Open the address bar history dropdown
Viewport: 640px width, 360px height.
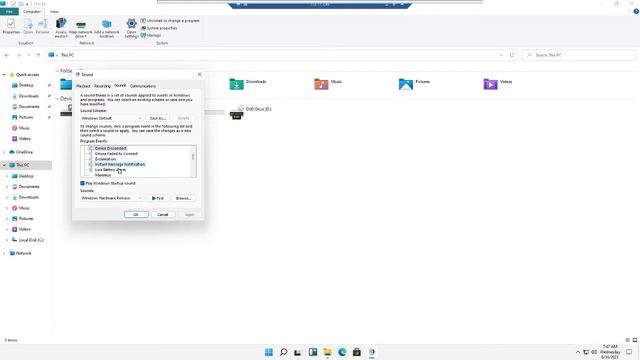pos(501,55)
